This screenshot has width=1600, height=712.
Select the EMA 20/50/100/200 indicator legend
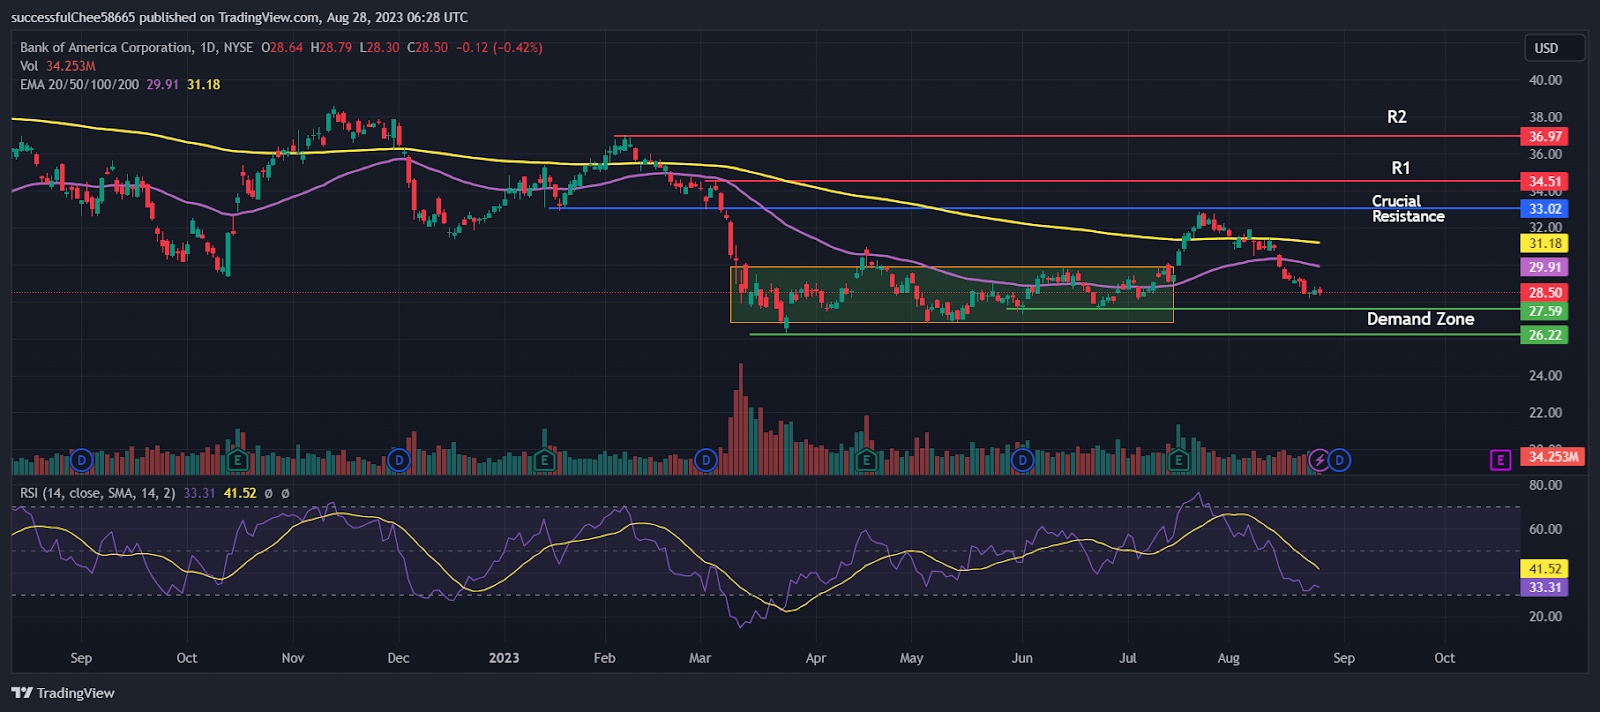tap(79, 84)
